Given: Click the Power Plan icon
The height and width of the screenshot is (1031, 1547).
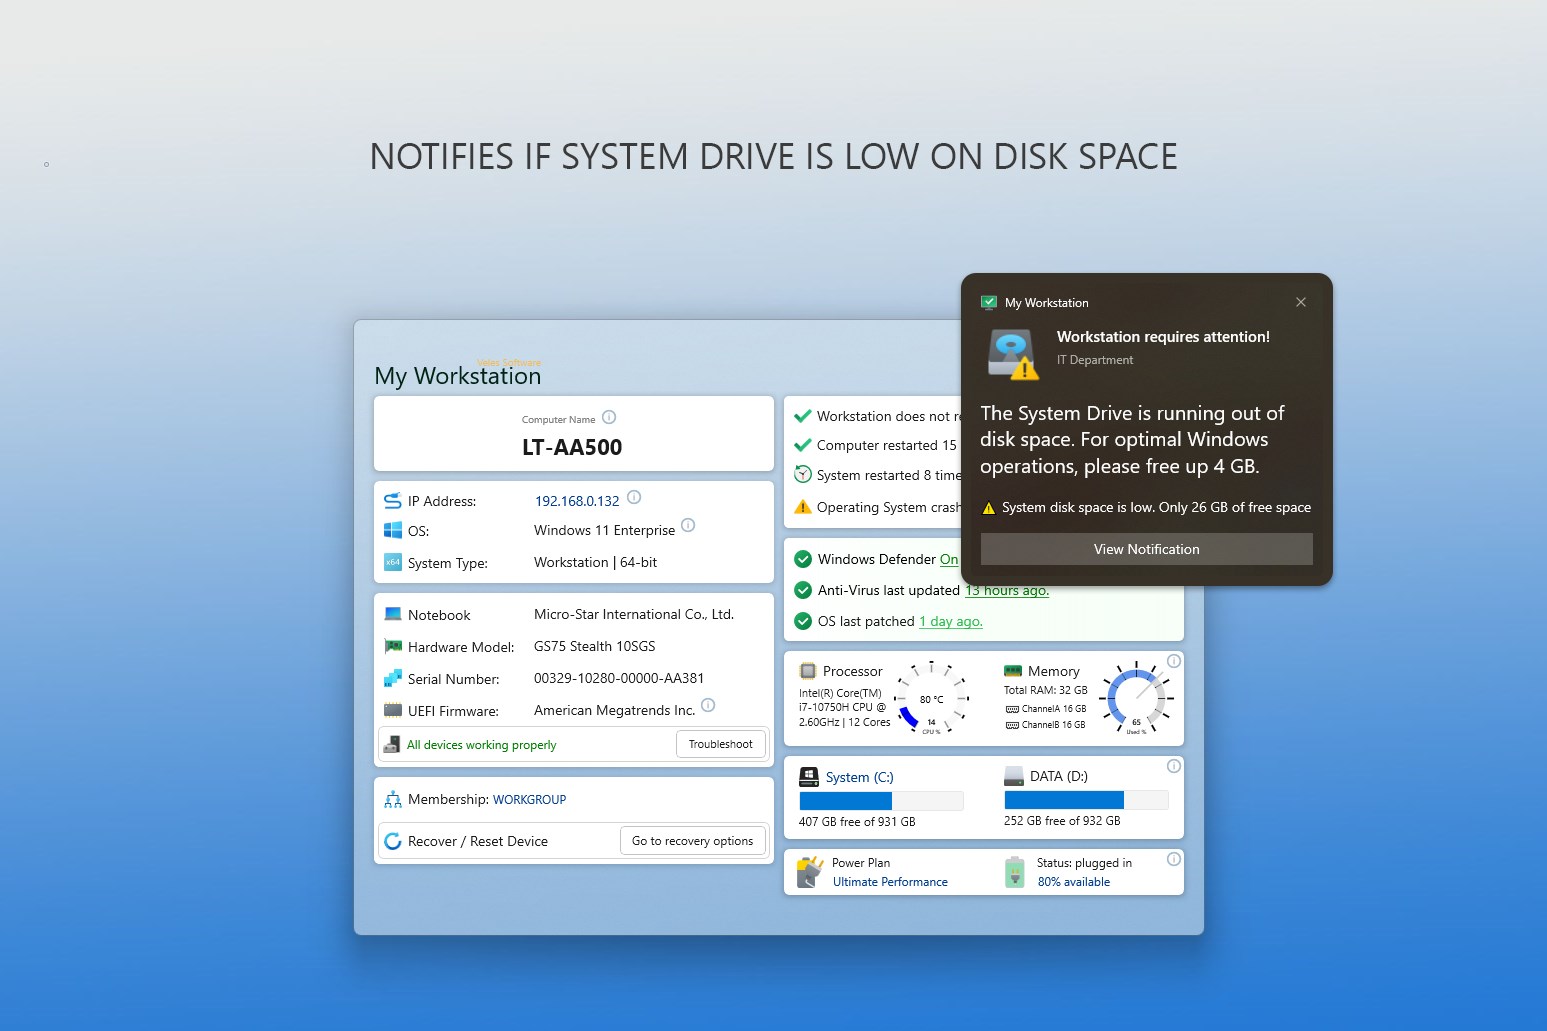Looking at the screenshot, I should coord(809,873).
